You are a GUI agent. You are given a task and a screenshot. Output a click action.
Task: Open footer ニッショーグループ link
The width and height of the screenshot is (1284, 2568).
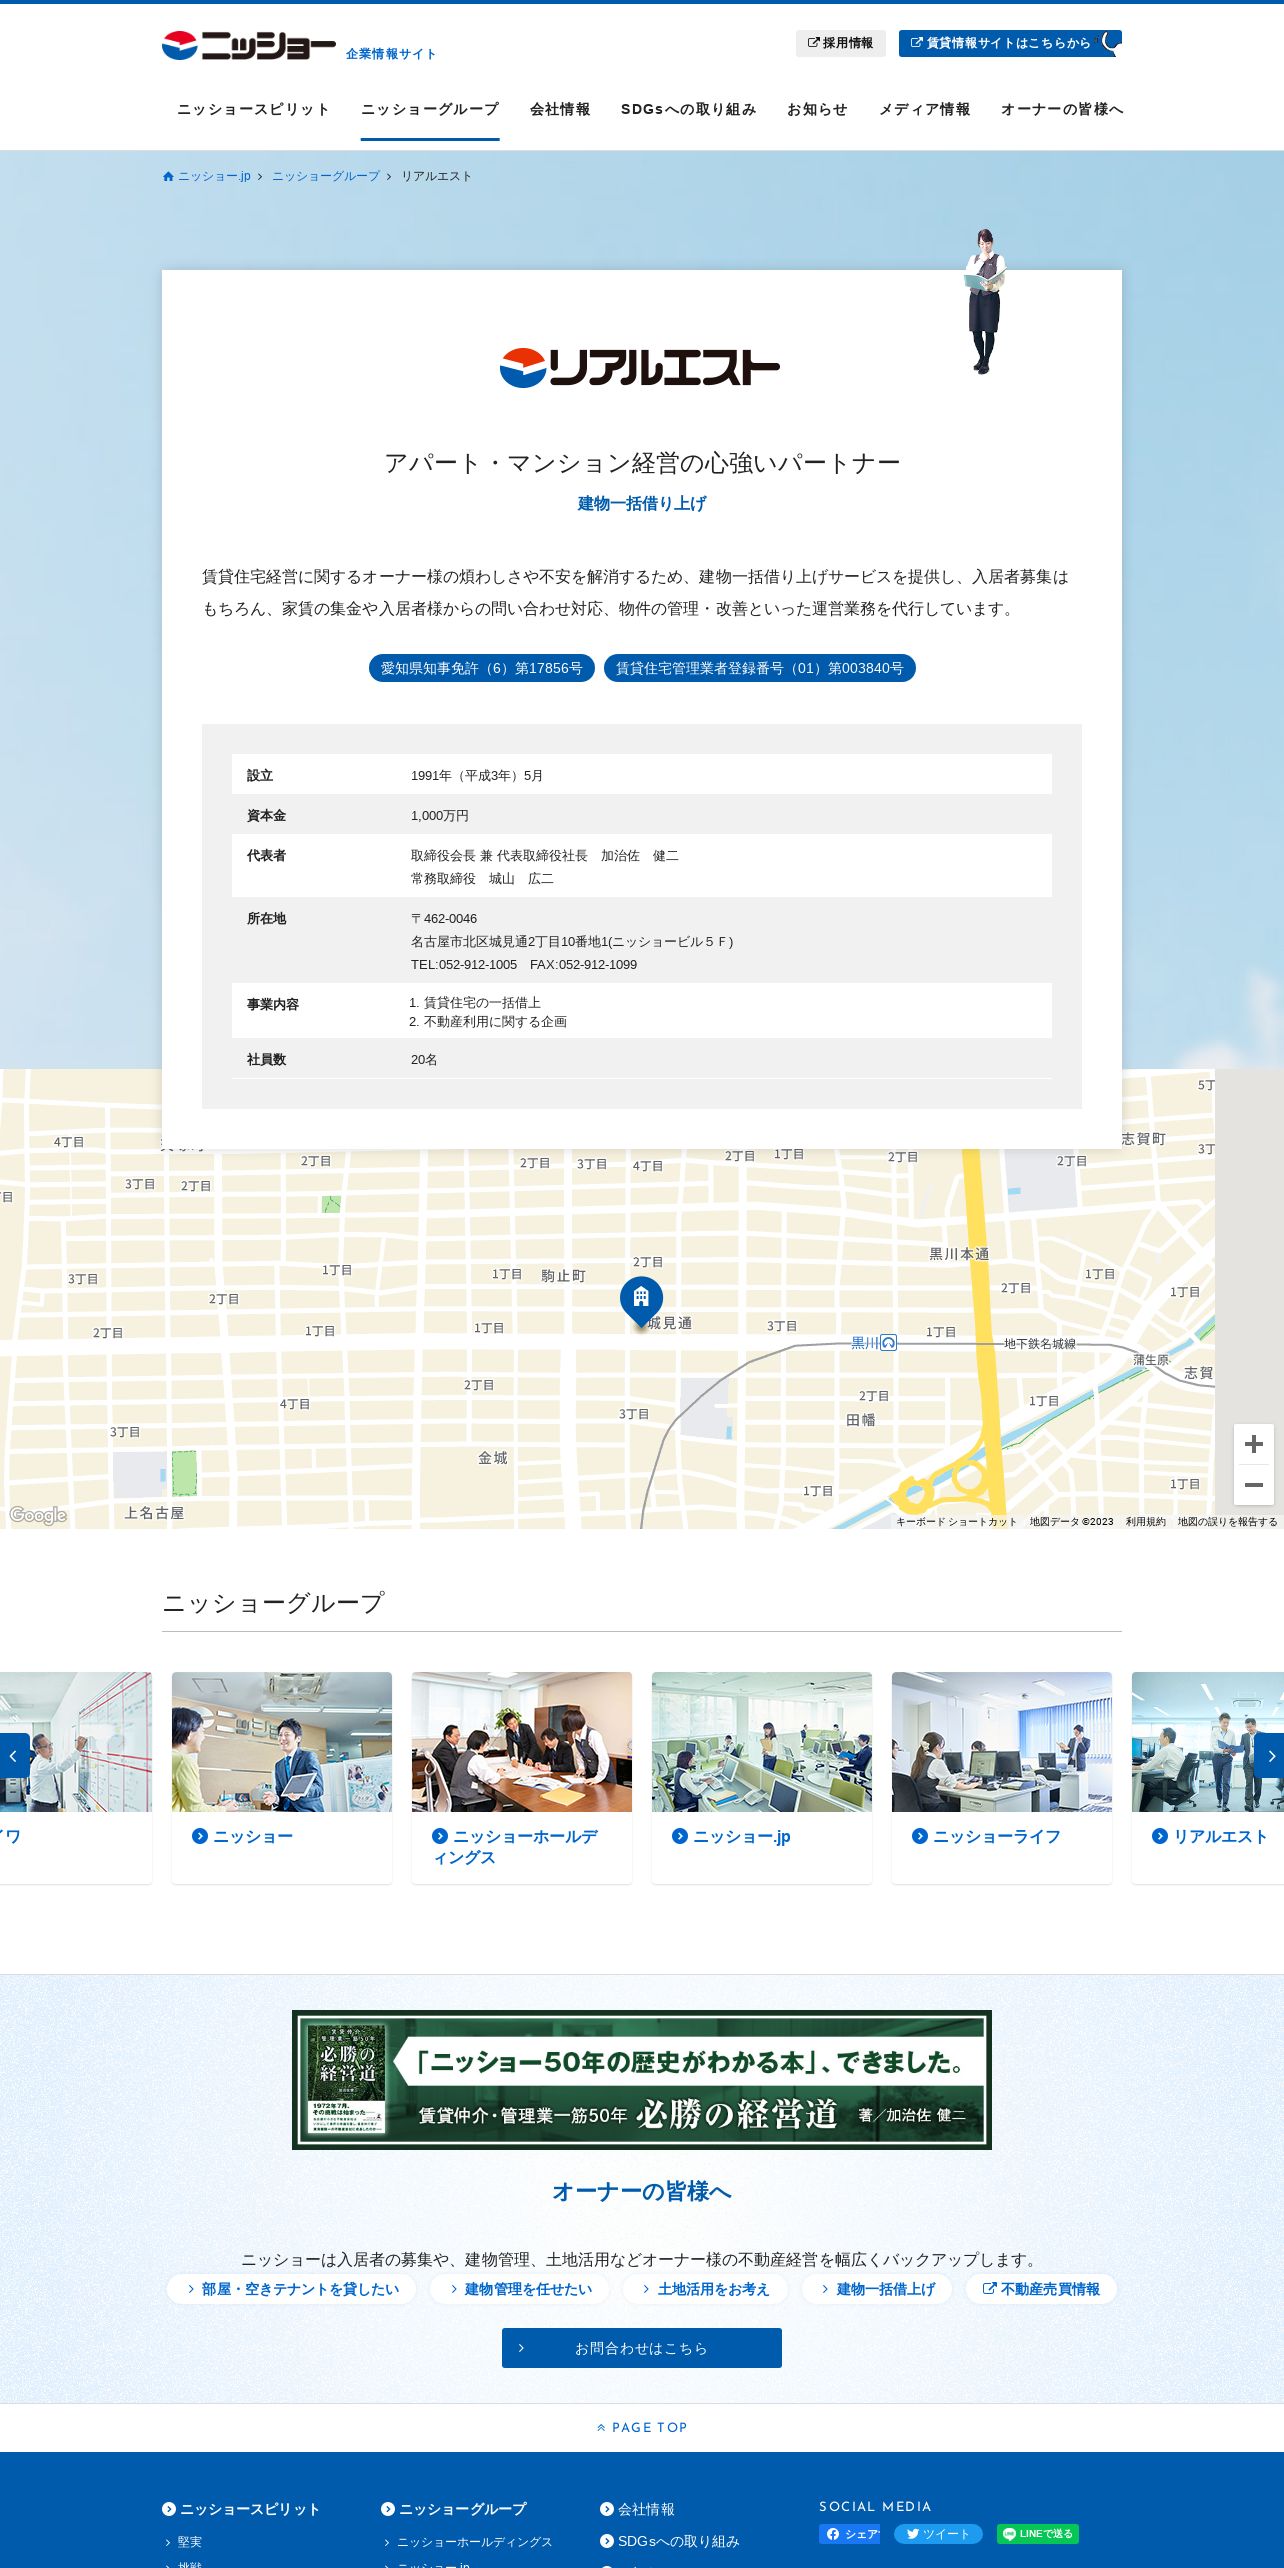(x=454, y=2509)
